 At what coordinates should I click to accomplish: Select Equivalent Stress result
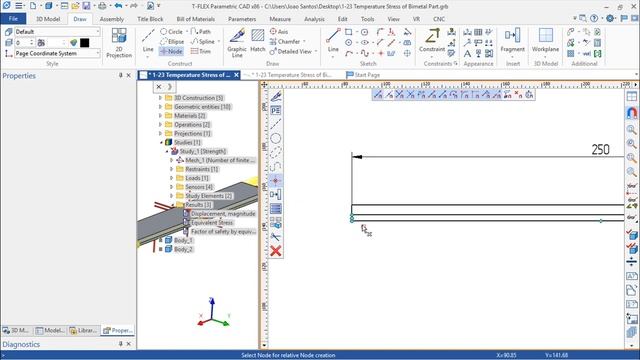(x=212, y=222)
